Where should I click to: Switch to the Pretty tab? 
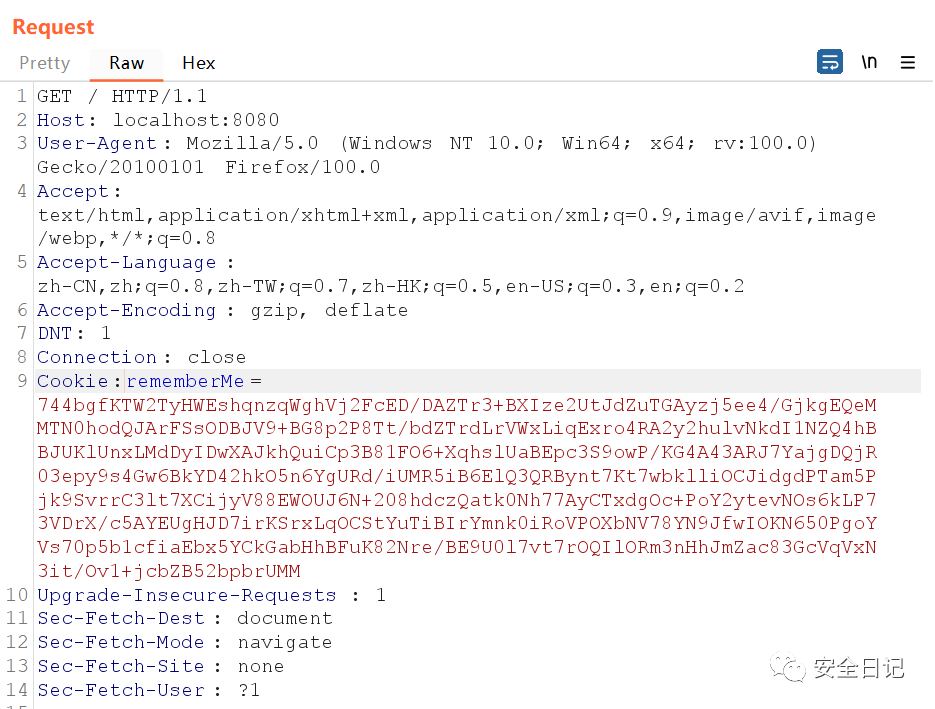[x=45, y=63]
